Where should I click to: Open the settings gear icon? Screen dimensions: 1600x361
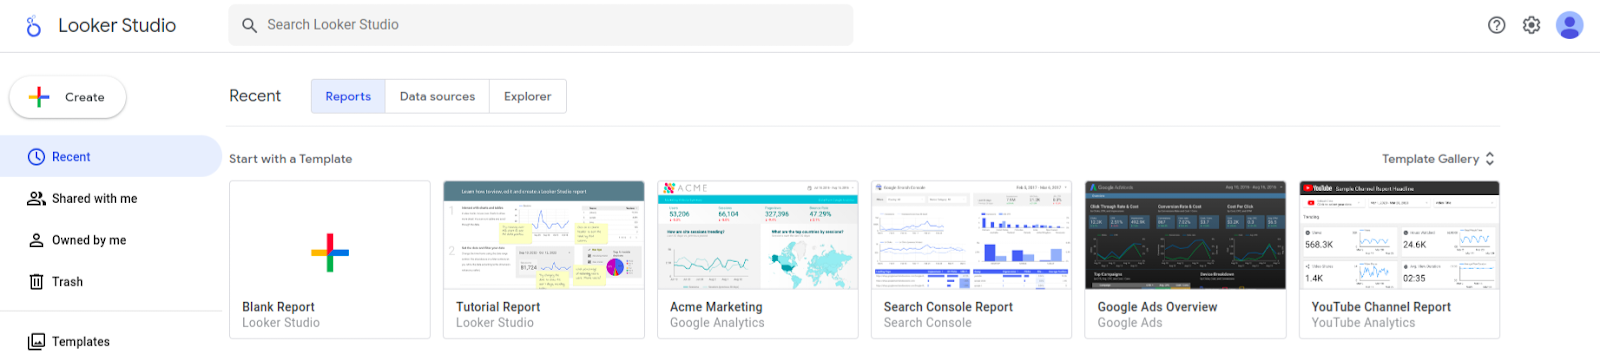(x=1531, y=25)
